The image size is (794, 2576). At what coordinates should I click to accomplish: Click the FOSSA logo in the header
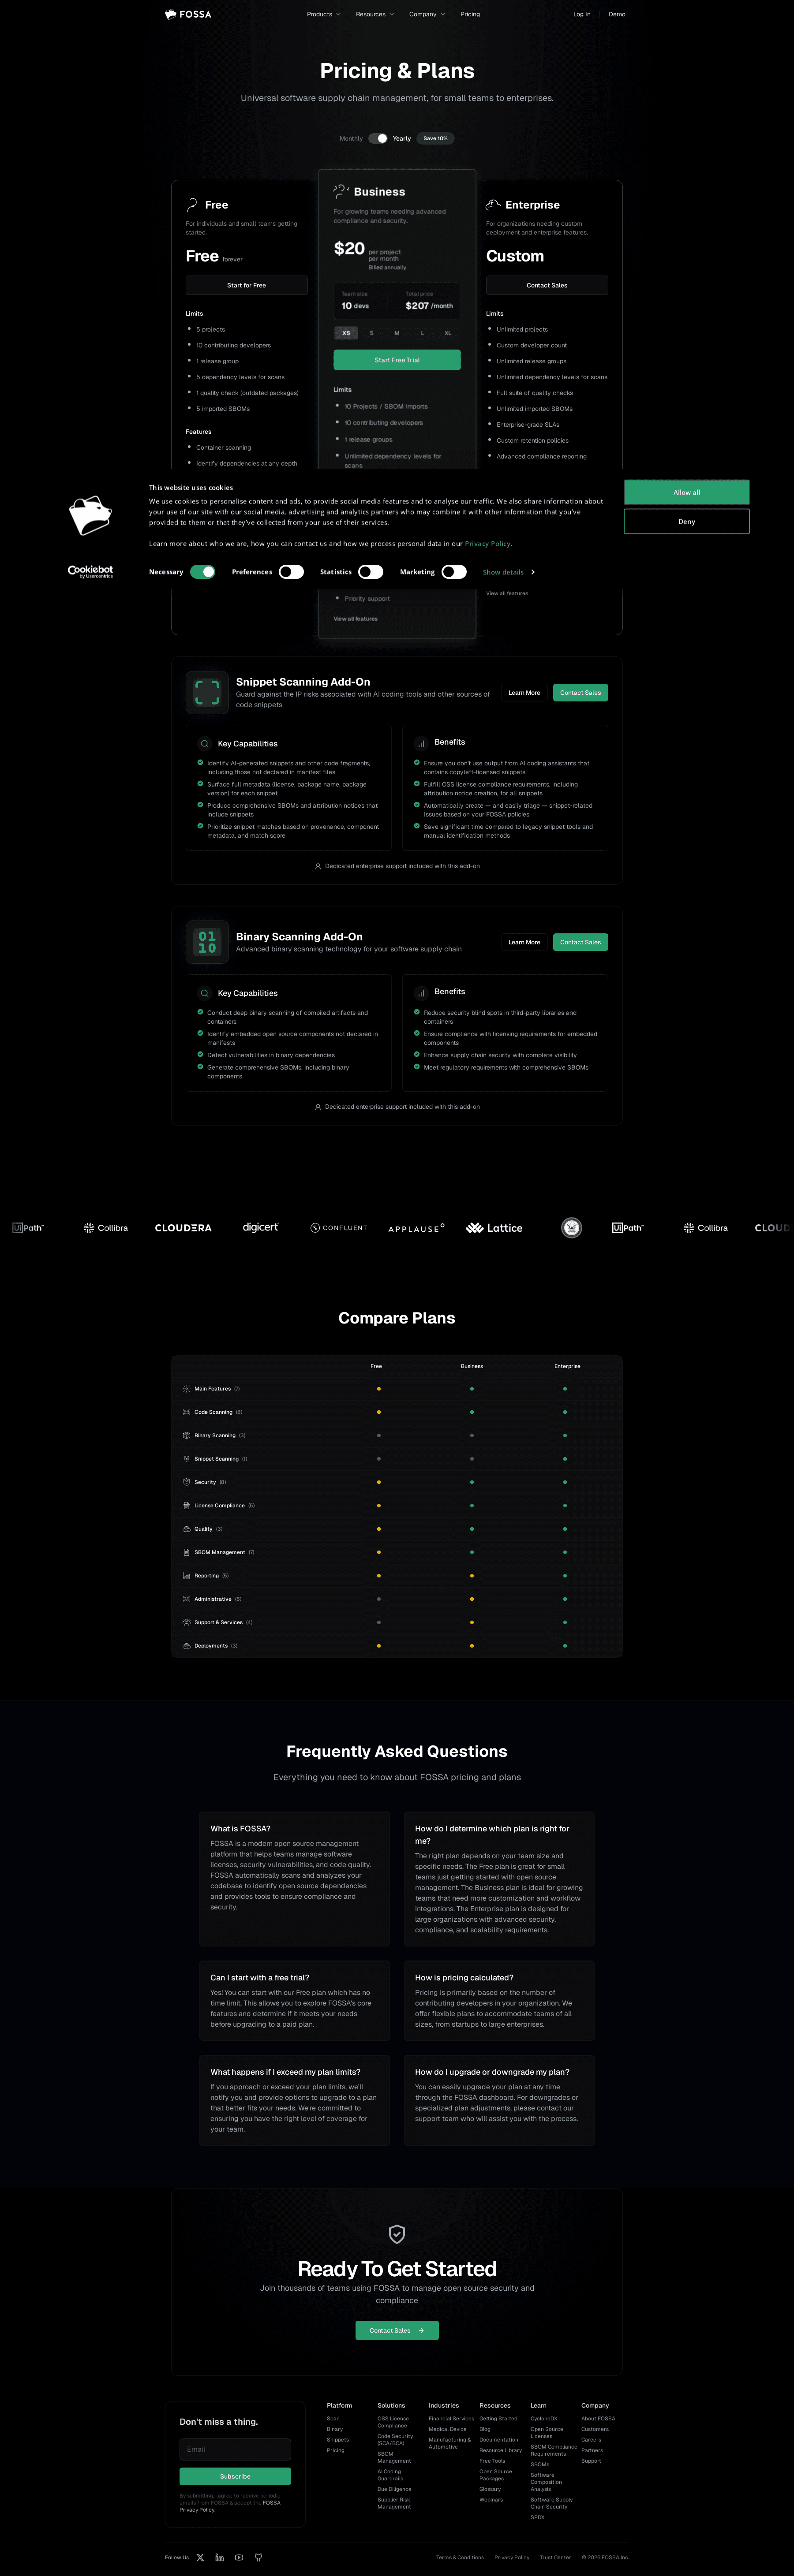tap(188, 14)
